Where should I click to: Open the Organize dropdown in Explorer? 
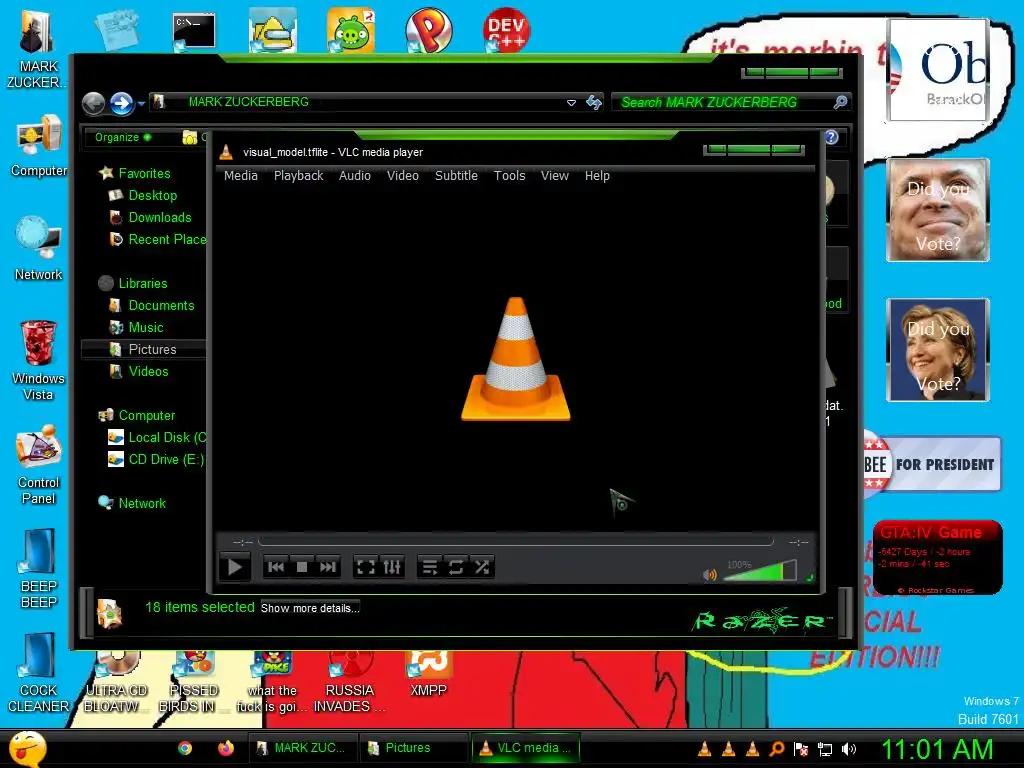point(123,137)
